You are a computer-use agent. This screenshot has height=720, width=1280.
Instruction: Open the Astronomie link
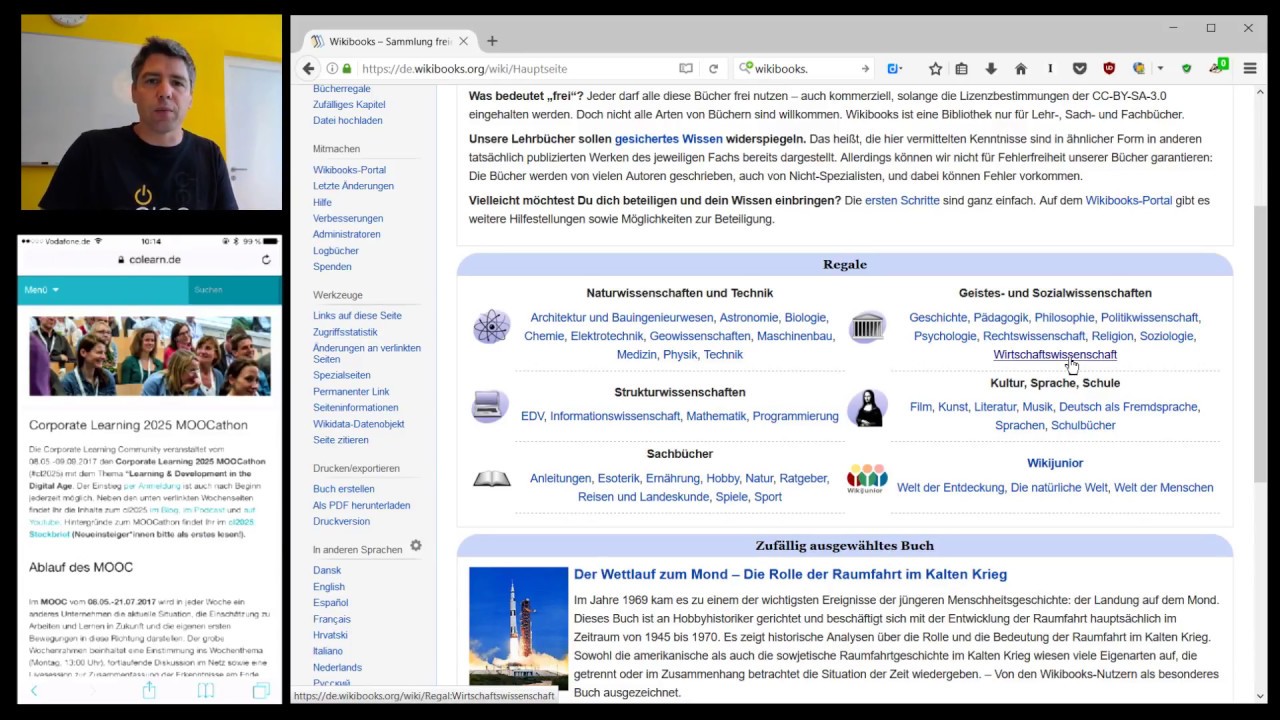tap(749, 317)
